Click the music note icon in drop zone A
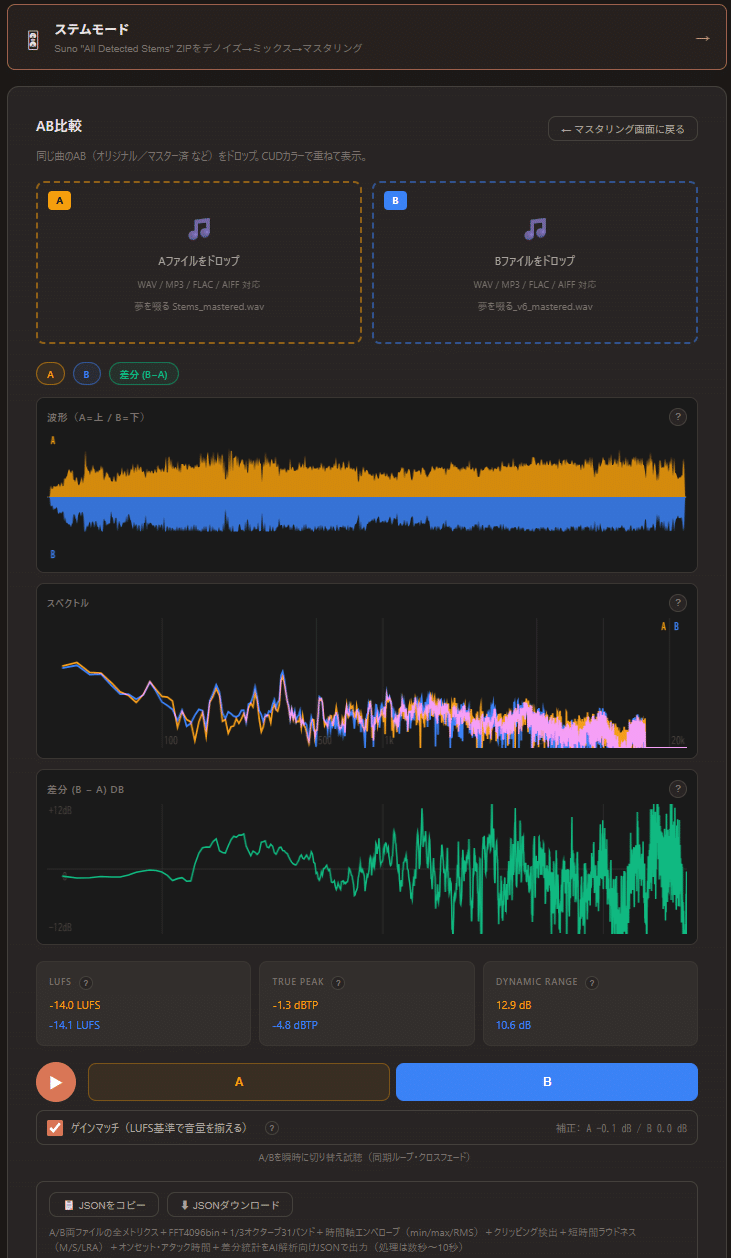The height and width of the screenshot is (1258, 731). [x=199, y=229]
